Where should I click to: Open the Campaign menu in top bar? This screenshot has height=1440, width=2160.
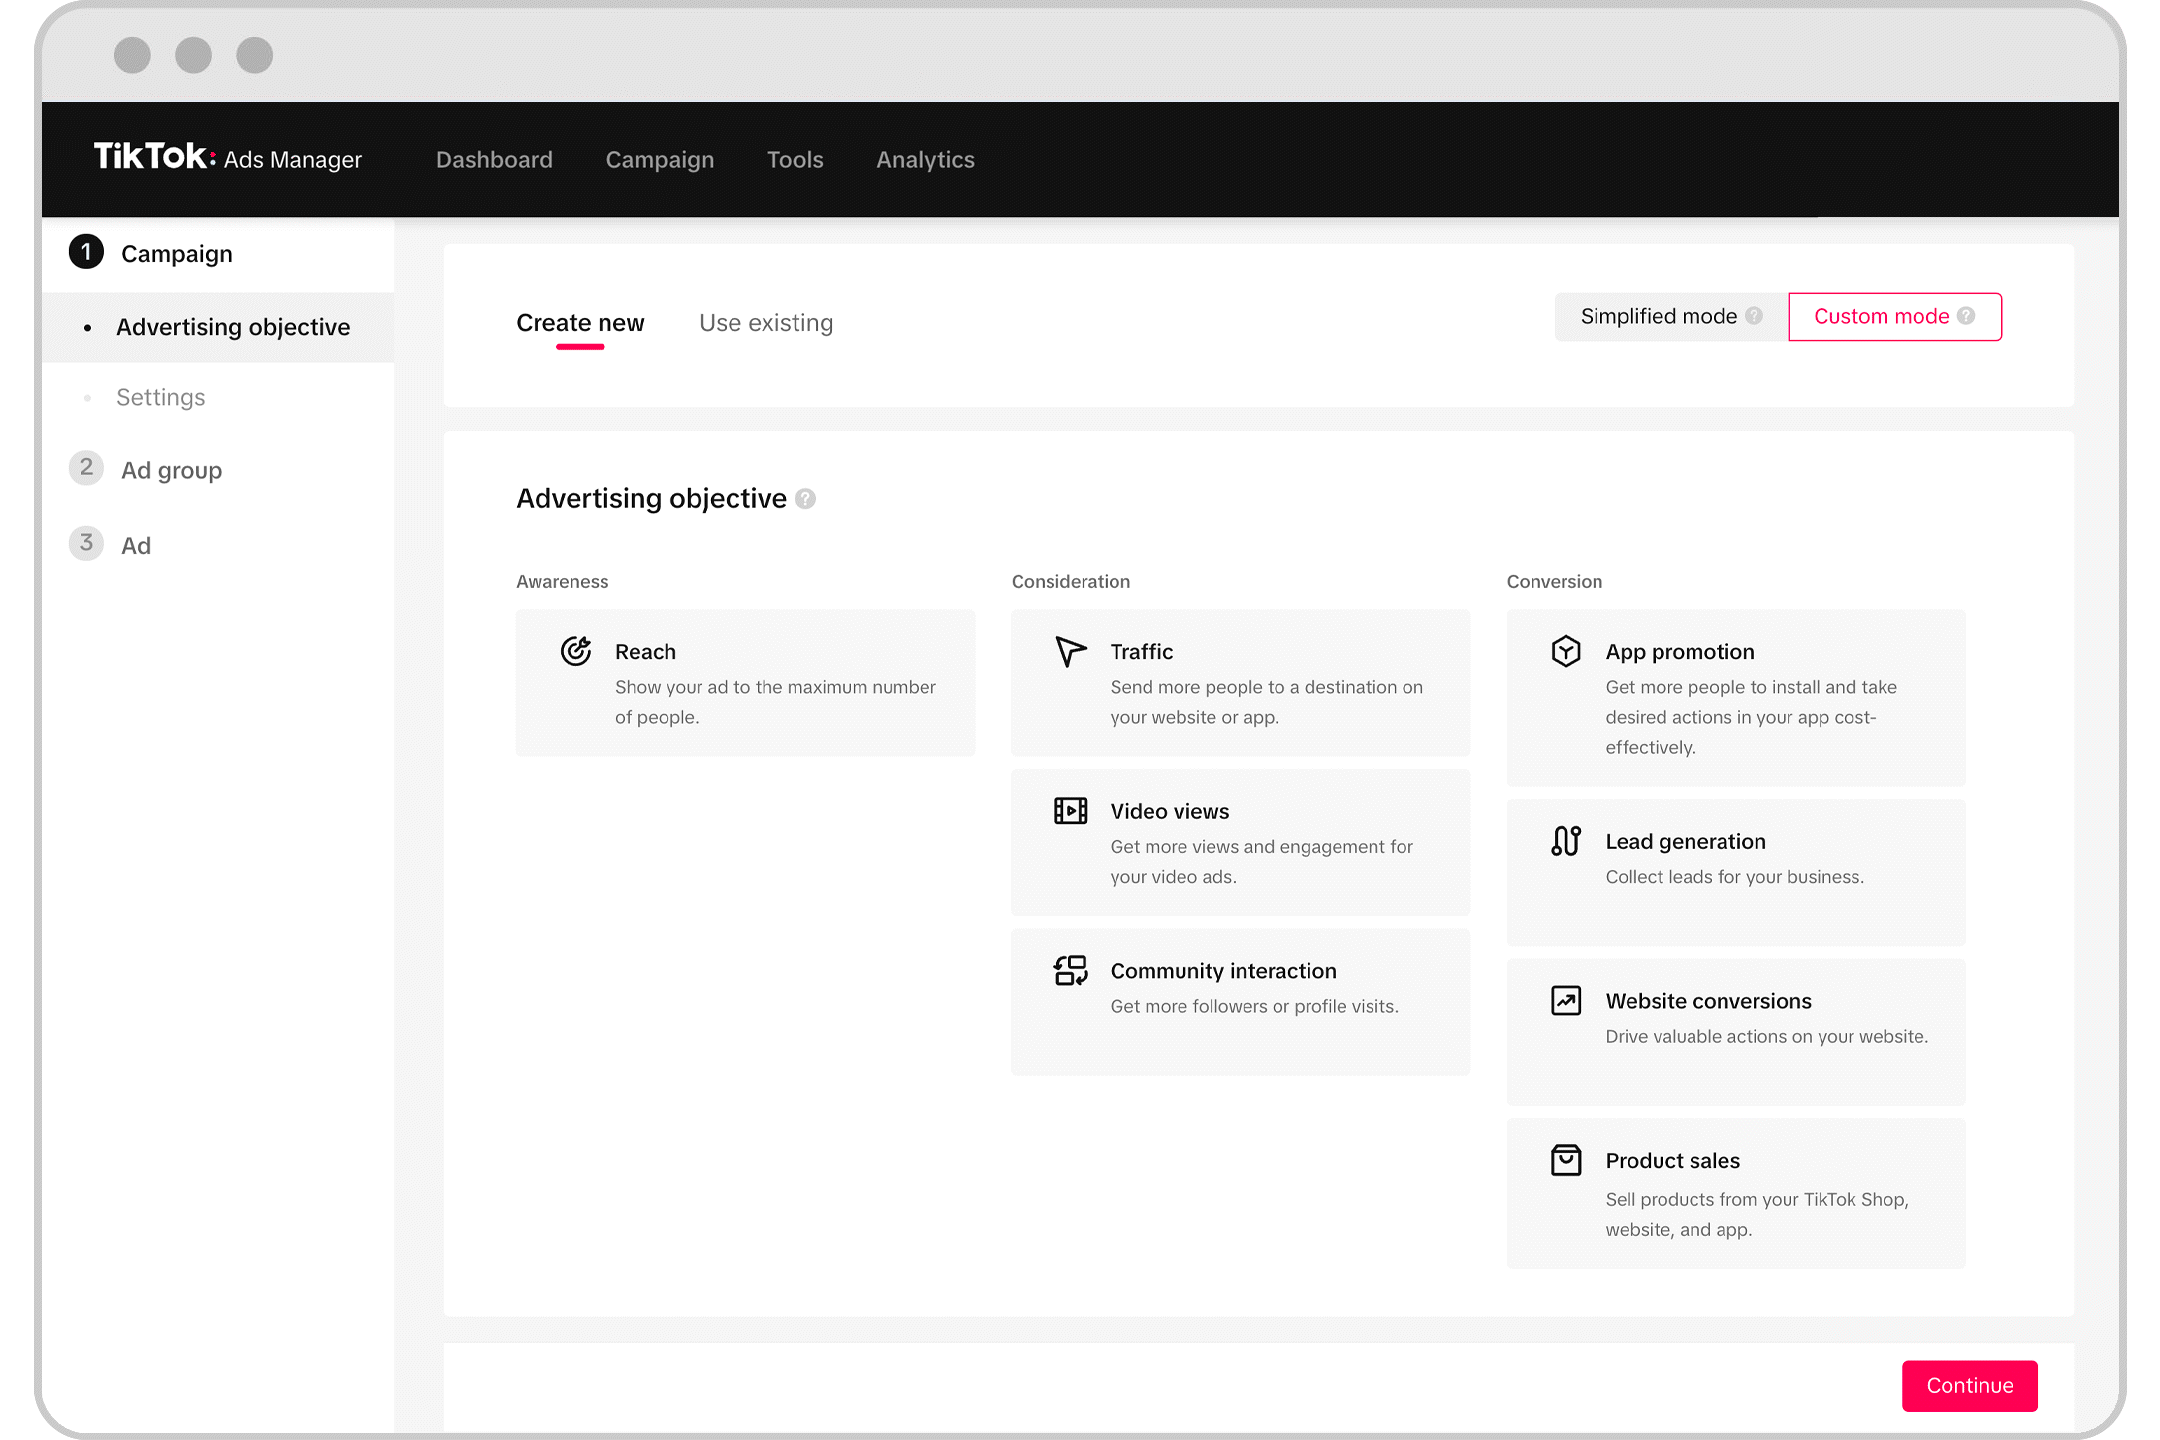point(660,160)
